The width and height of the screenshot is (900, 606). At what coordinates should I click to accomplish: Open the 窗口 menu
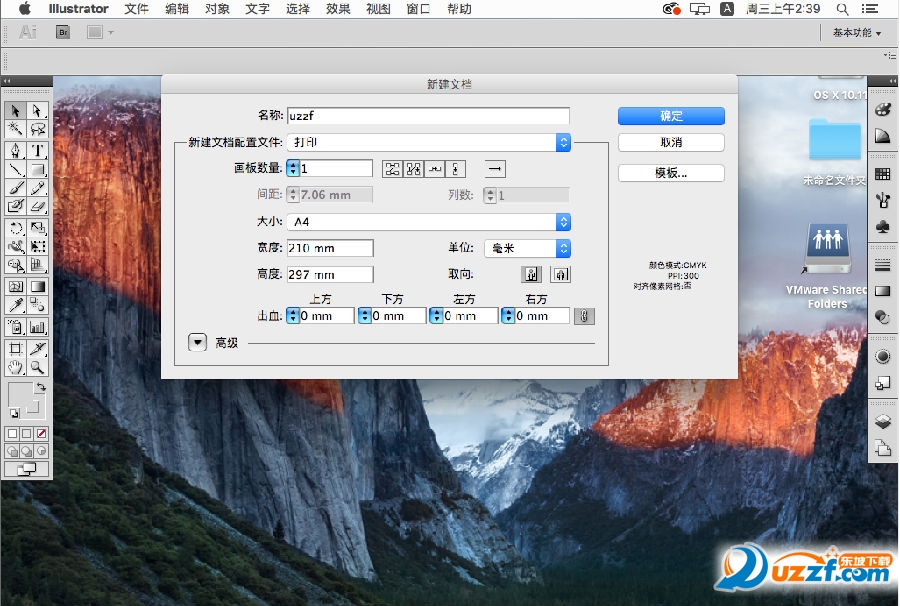click(x=419, y=9)
